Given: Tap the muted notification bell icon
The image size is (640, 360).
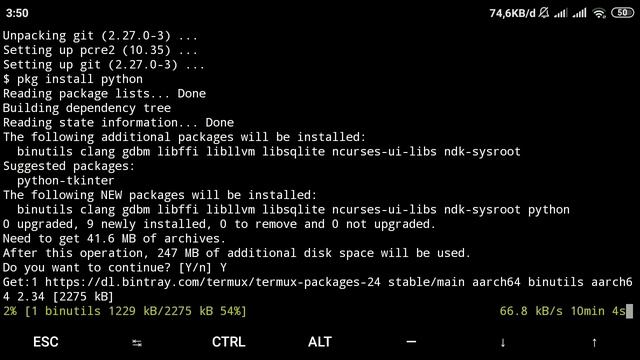Looking at the screenshot, I should pos(544,13).
